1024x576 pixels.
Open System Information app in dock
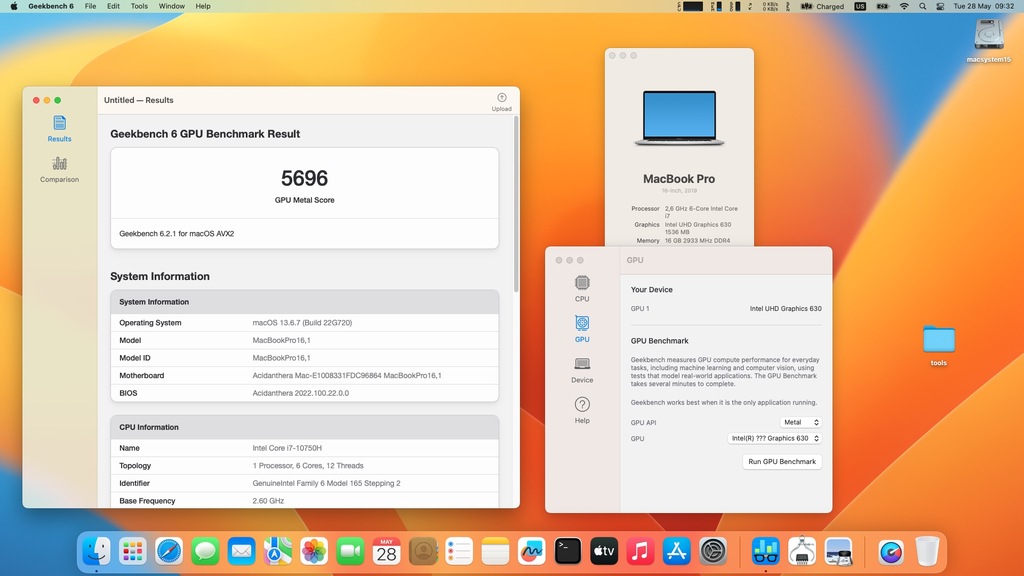pyautogui.click(x=802, y=552)
